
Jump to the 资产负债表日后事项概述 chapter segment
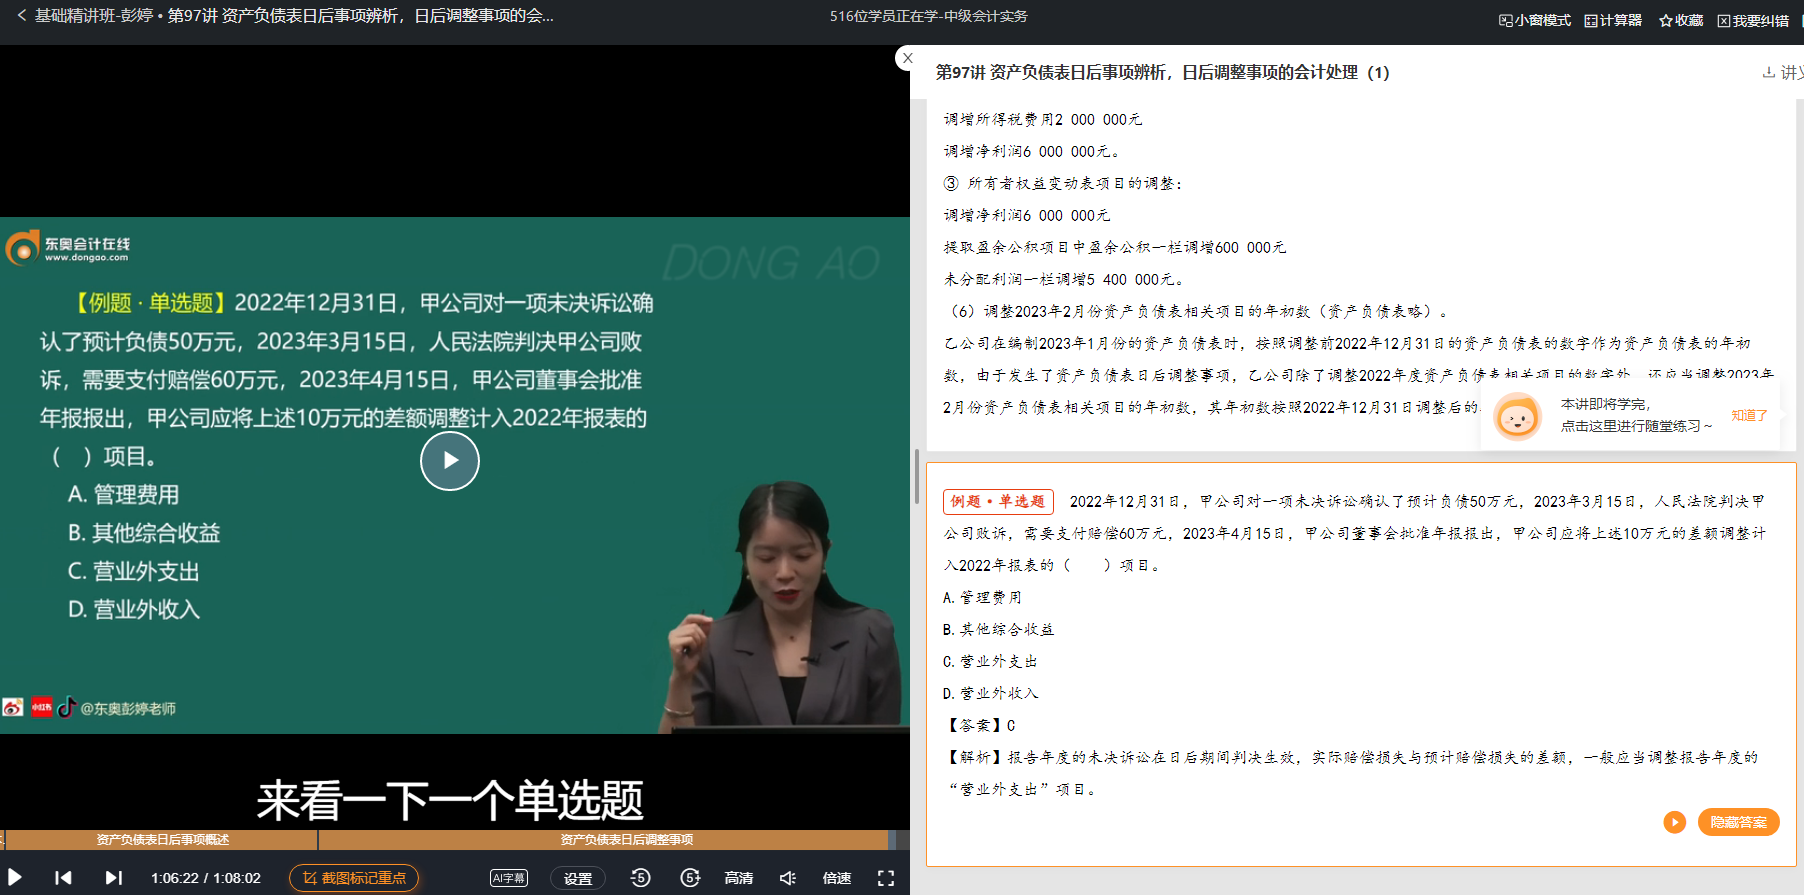[x=162, y=840]
